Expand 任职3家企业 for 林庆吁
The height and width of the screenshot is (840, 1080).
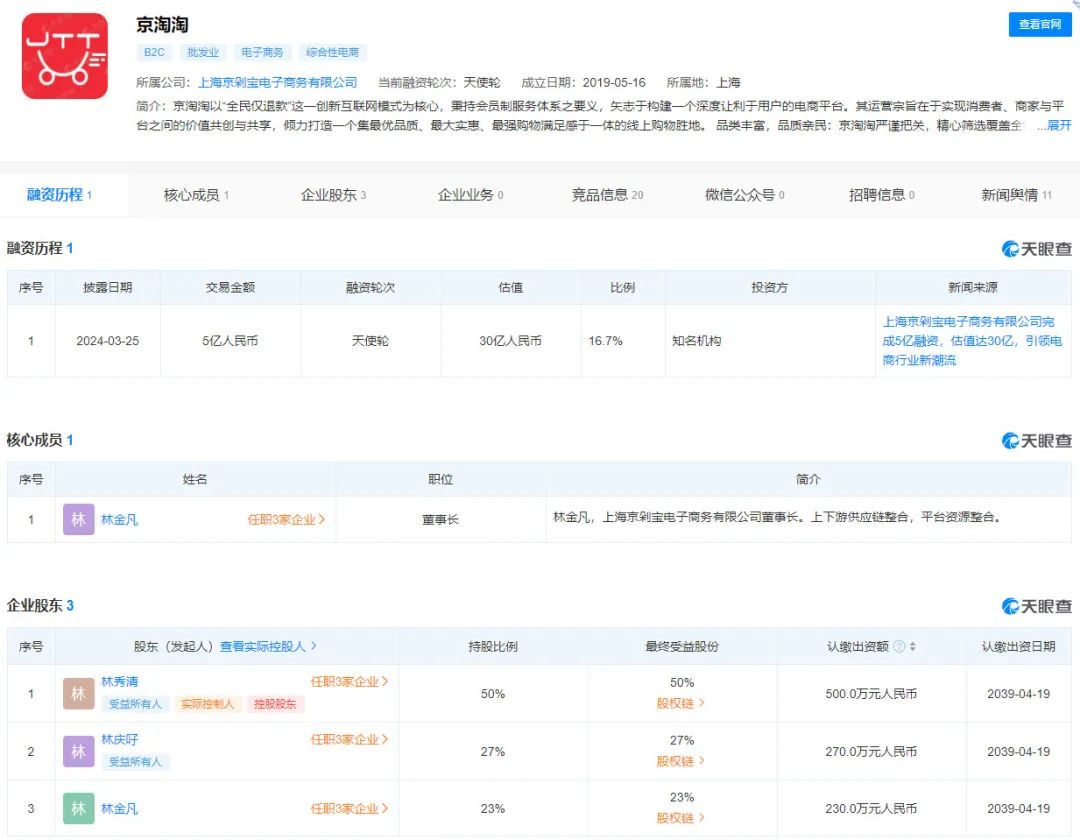coord(349,739)
